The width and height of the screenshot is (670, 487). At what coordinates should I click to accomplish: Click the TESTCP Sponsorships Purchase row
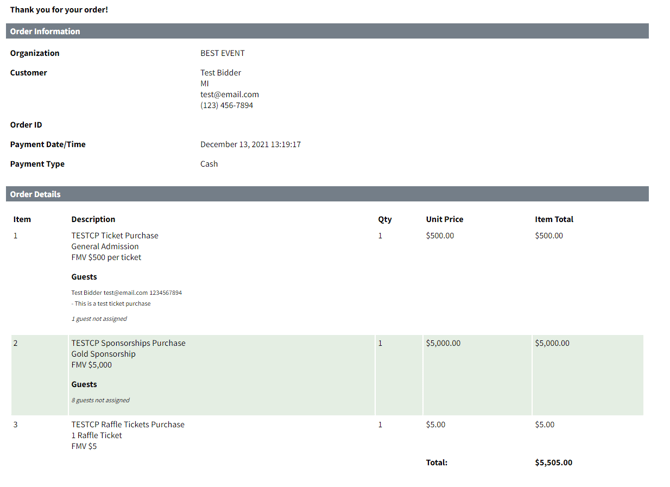click(x=128, y=343)
